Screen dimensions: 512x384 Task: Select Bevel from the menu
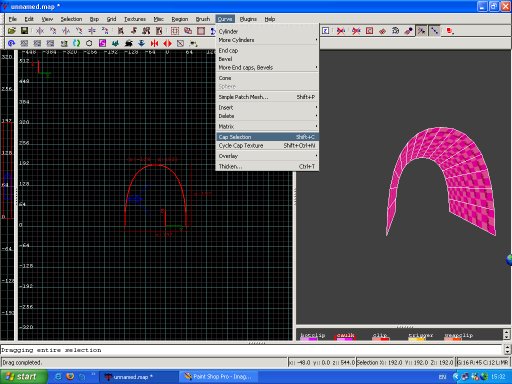pyautogui.click(x=267, y=59)
